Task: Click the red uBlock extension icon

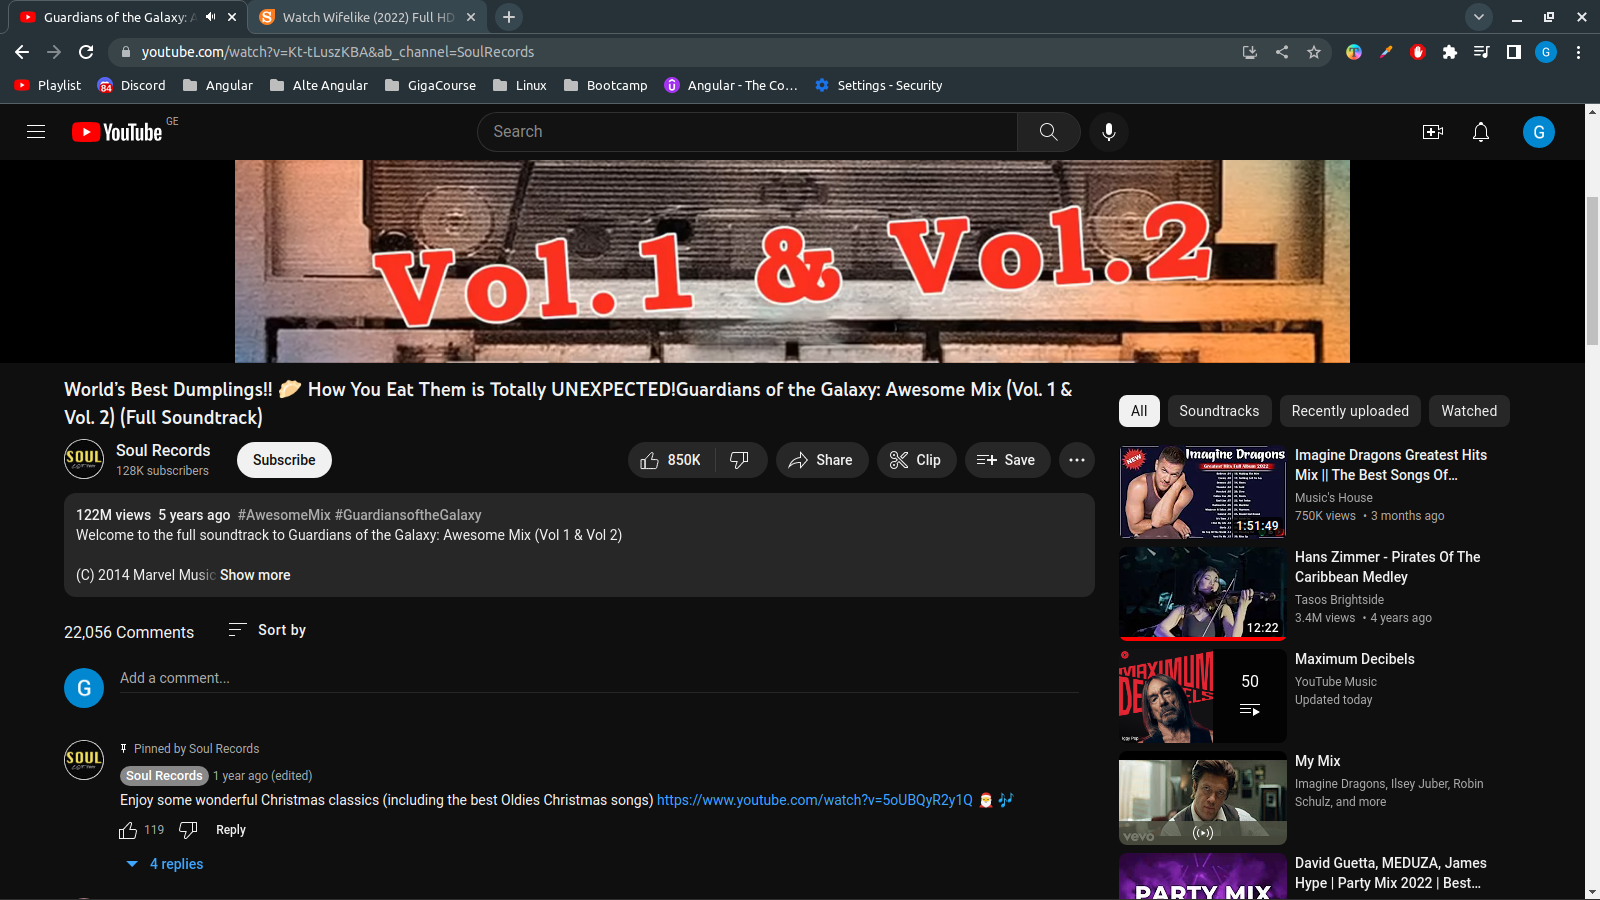Action: click(x=1418, y=52)
